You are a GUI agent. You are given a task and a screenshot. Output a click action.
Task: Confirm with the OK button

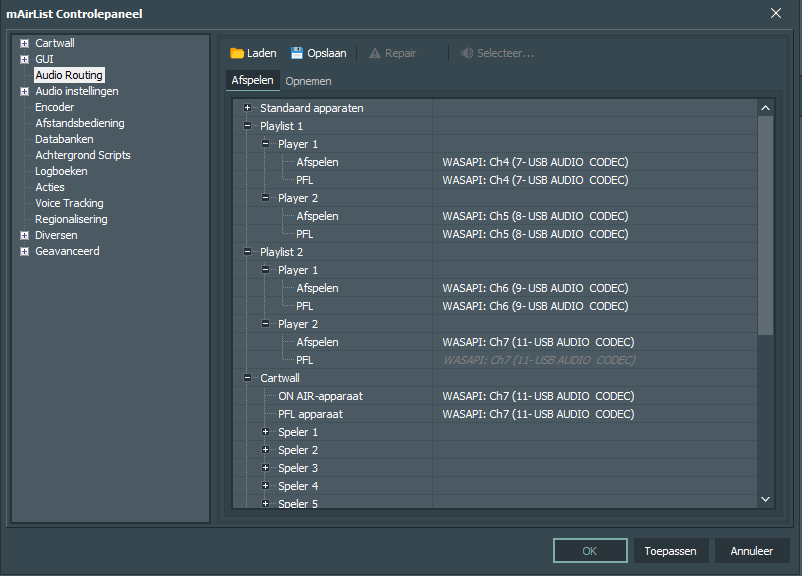[590, 551]
